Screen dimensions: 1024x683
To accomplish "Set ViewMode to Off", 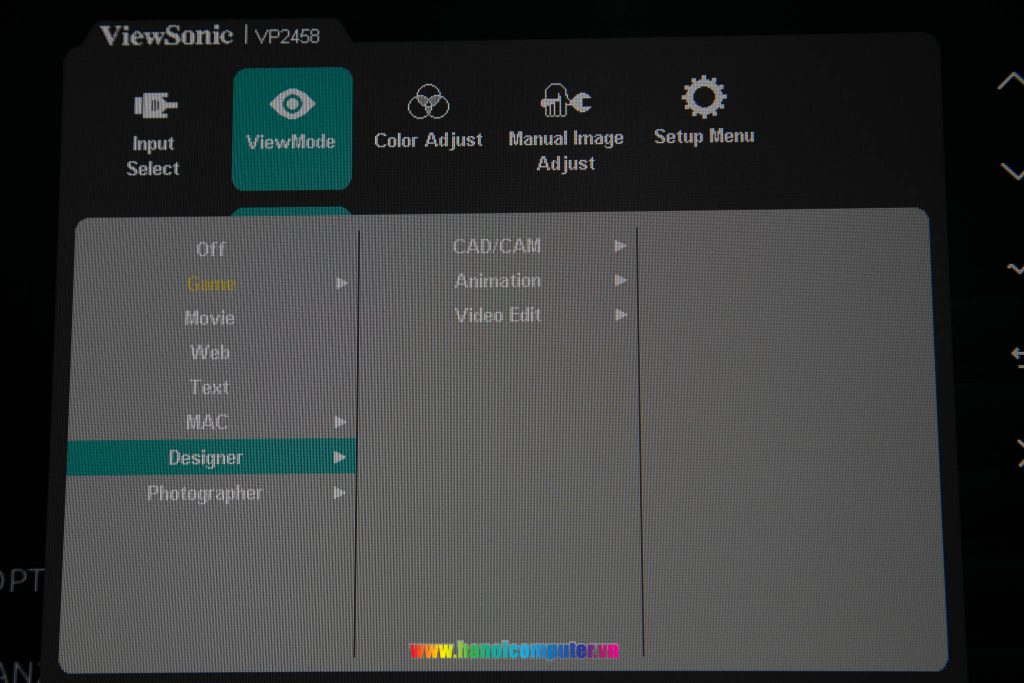I will (210, 249).
